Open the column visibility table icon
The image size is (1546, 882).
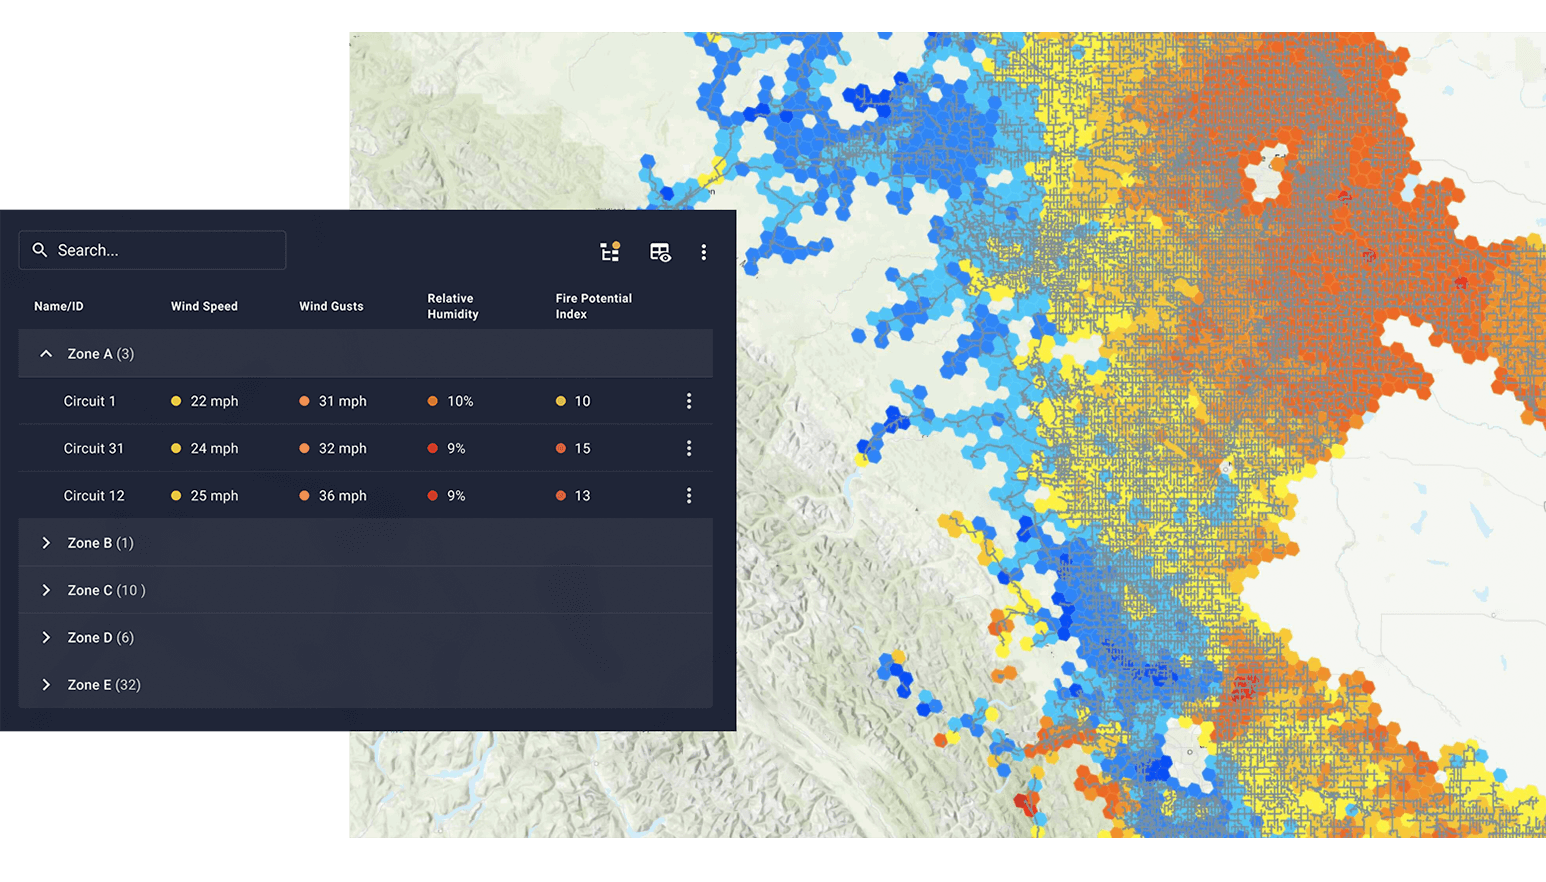pos(660,252)
